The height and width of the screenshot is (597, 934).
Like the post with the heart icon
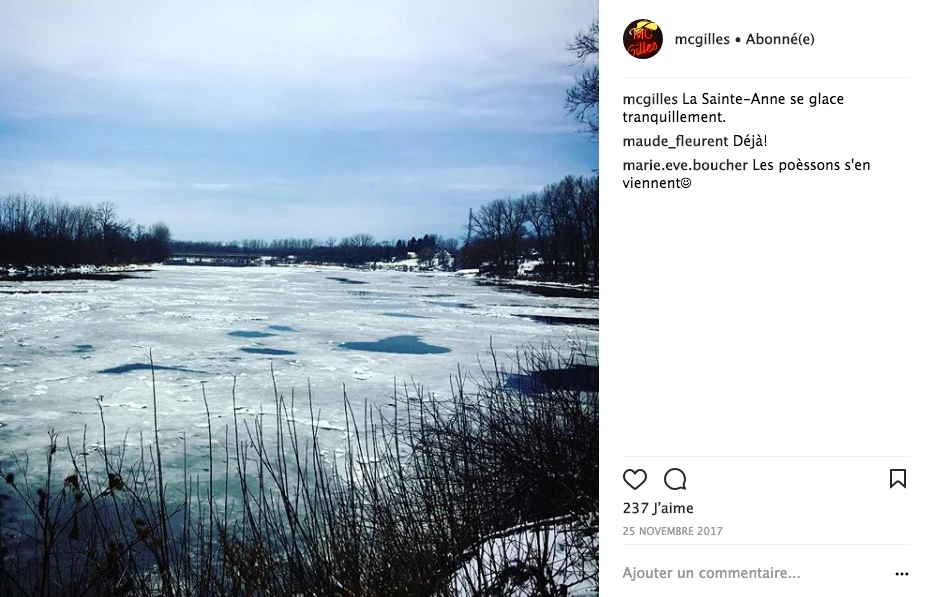(x=634, y=479)
